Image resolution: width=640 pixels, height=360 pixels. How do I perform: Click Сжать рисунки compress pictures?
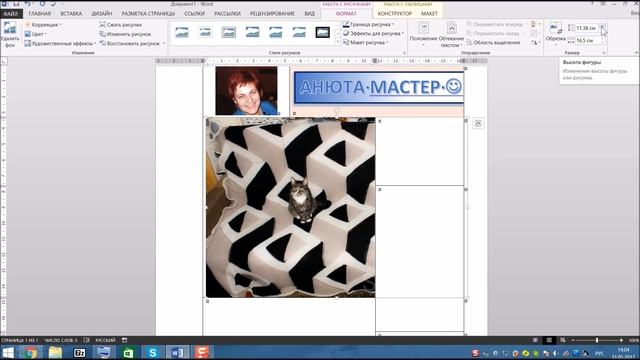pyautogui.click(x=121, y=25)
